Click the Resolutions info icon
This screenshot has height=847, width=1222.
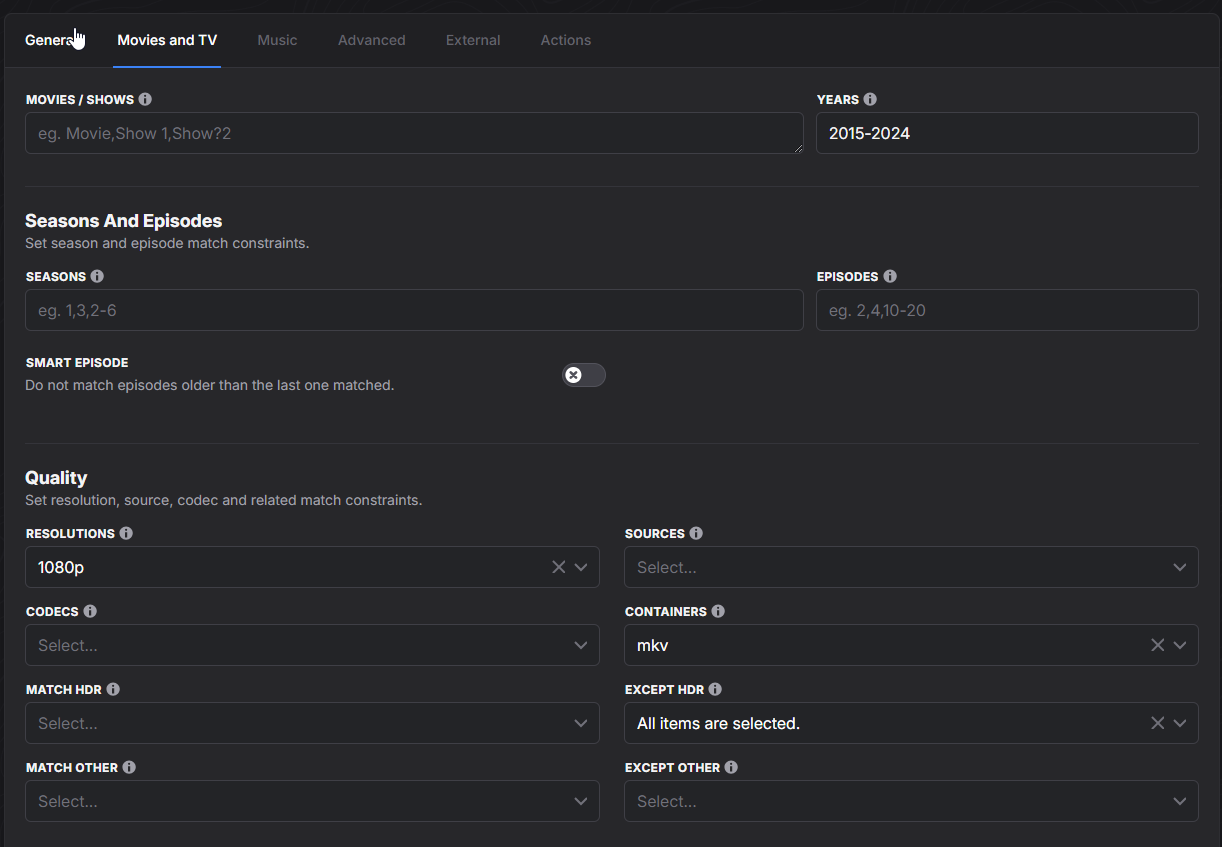pyautogui.click(x=126, y=533)
